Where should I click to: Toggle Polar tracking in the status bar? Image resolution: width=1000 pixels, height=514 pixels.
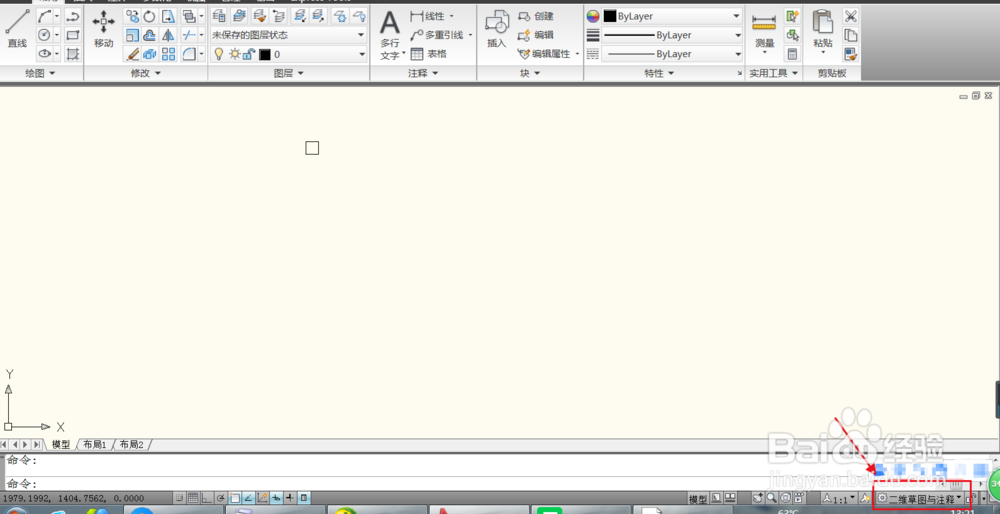point(221,497)
